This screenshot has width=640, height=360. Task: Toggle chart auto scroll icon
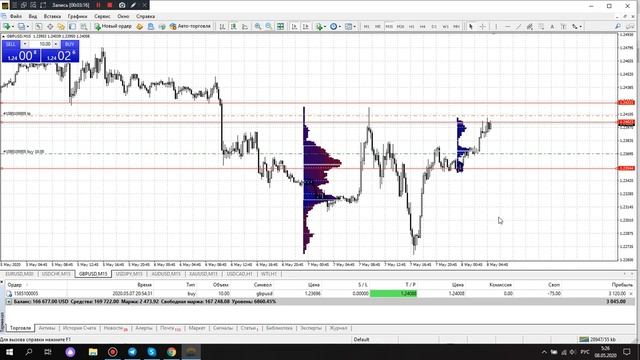[x=294, y=27]
